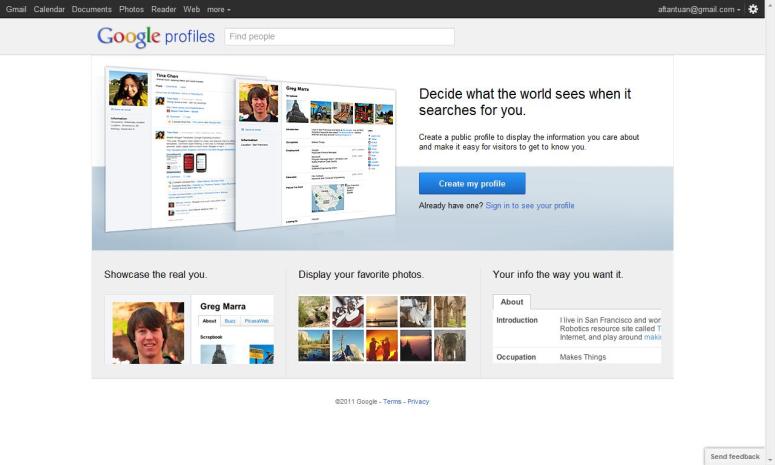775x465 pixels.
Task: Open Documents from top bar
Action: pyautogui.click(x=91, y=9)
